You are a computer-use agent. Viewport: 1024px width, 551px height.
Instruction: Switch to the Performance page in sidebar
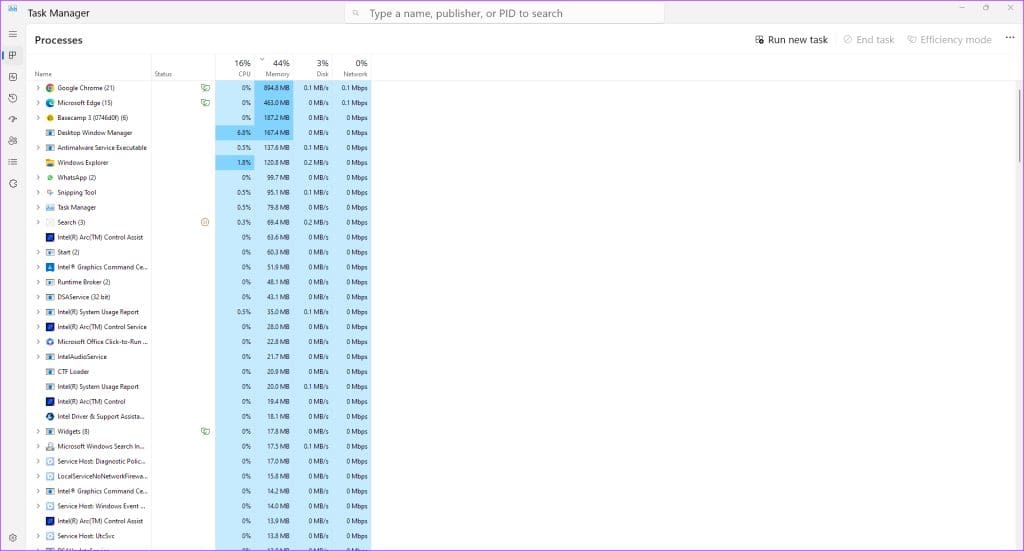pos(13,77)
